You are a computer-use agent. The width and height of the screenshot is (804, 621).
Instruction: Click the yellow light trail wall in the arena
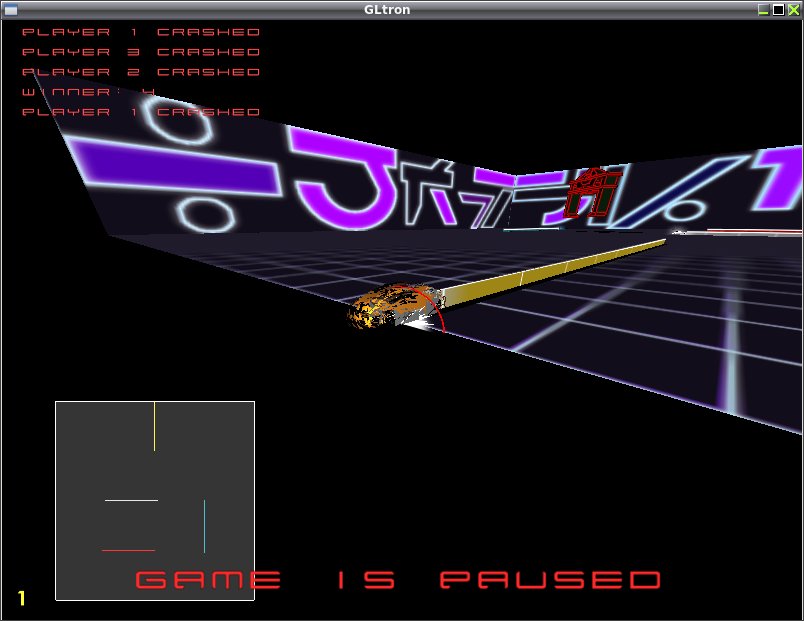[554, 272]
